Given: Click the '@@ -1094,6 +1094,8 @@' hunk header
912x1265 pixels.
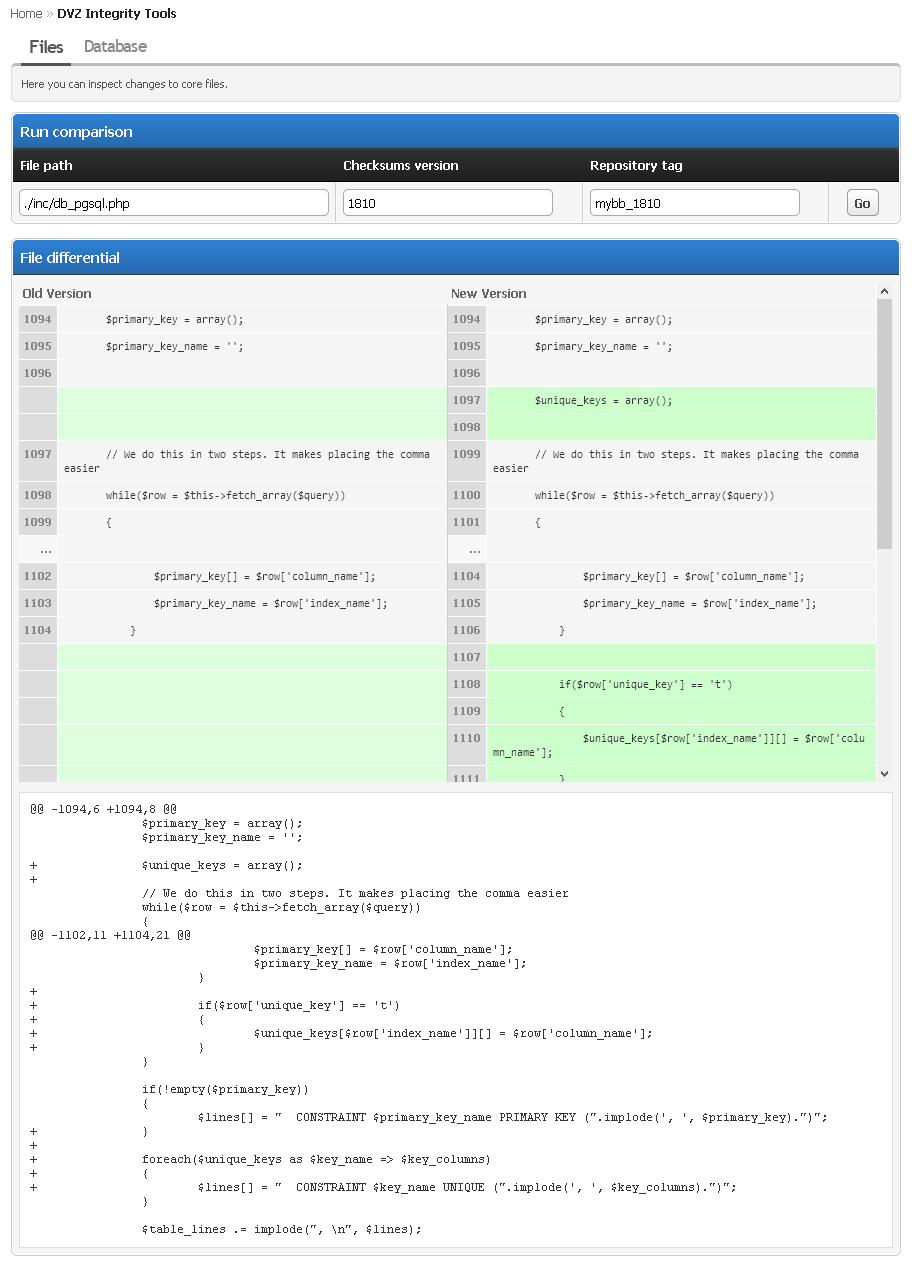Looking at the screenshot, I should coord(104,810).
